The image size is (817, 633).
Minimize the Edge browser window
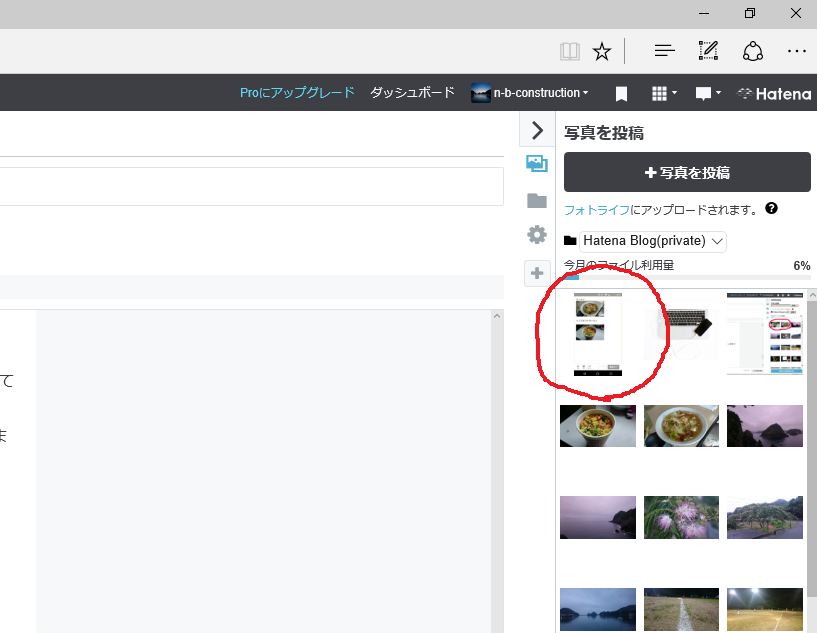pyautogui.click(x=704, y=14)
